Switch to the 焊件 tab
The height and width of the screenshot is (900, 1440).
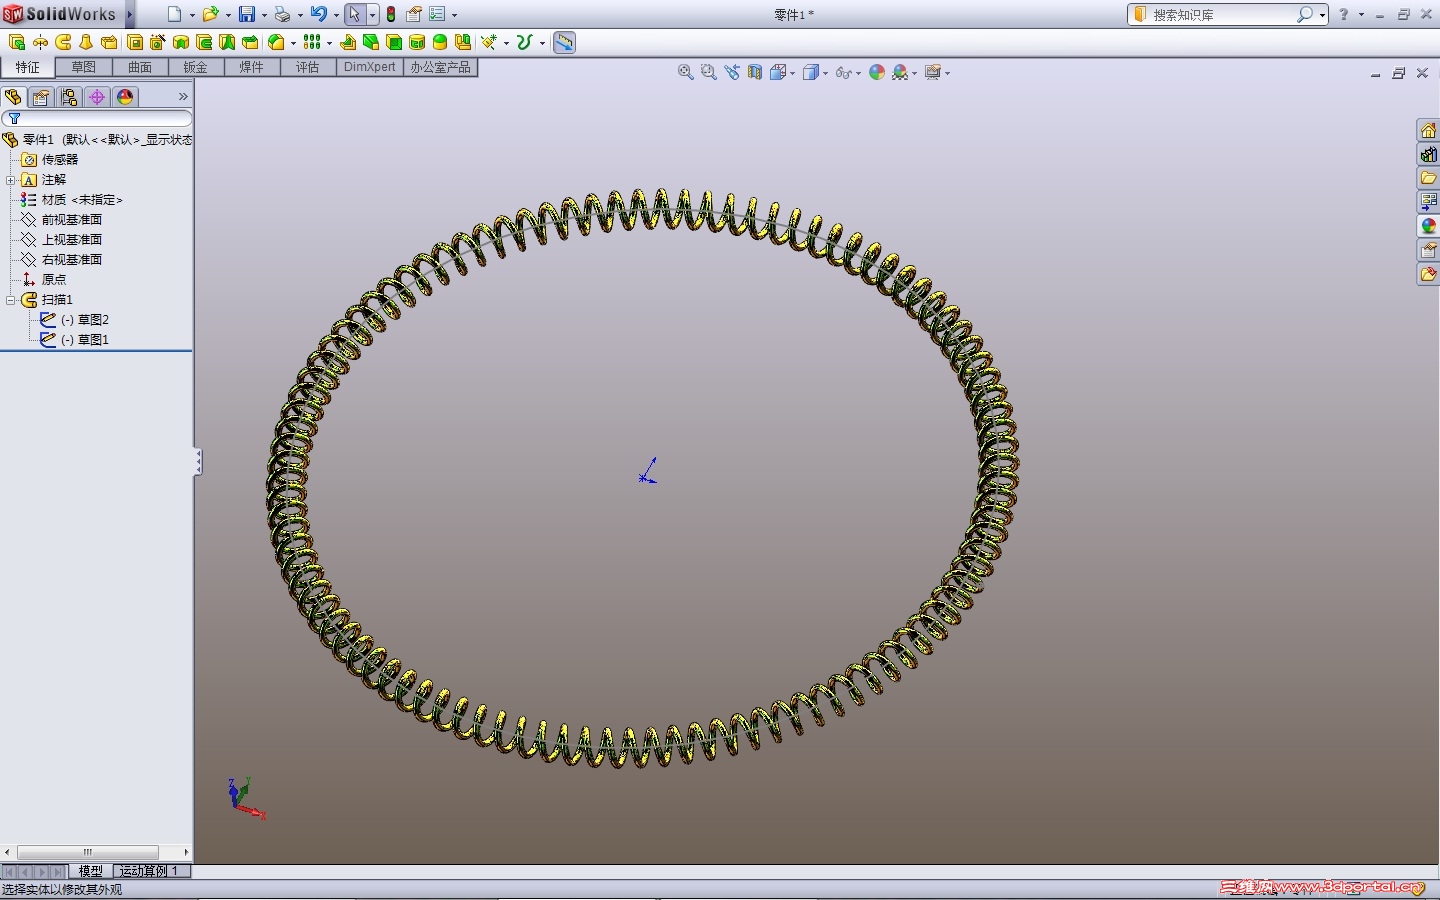252,67
